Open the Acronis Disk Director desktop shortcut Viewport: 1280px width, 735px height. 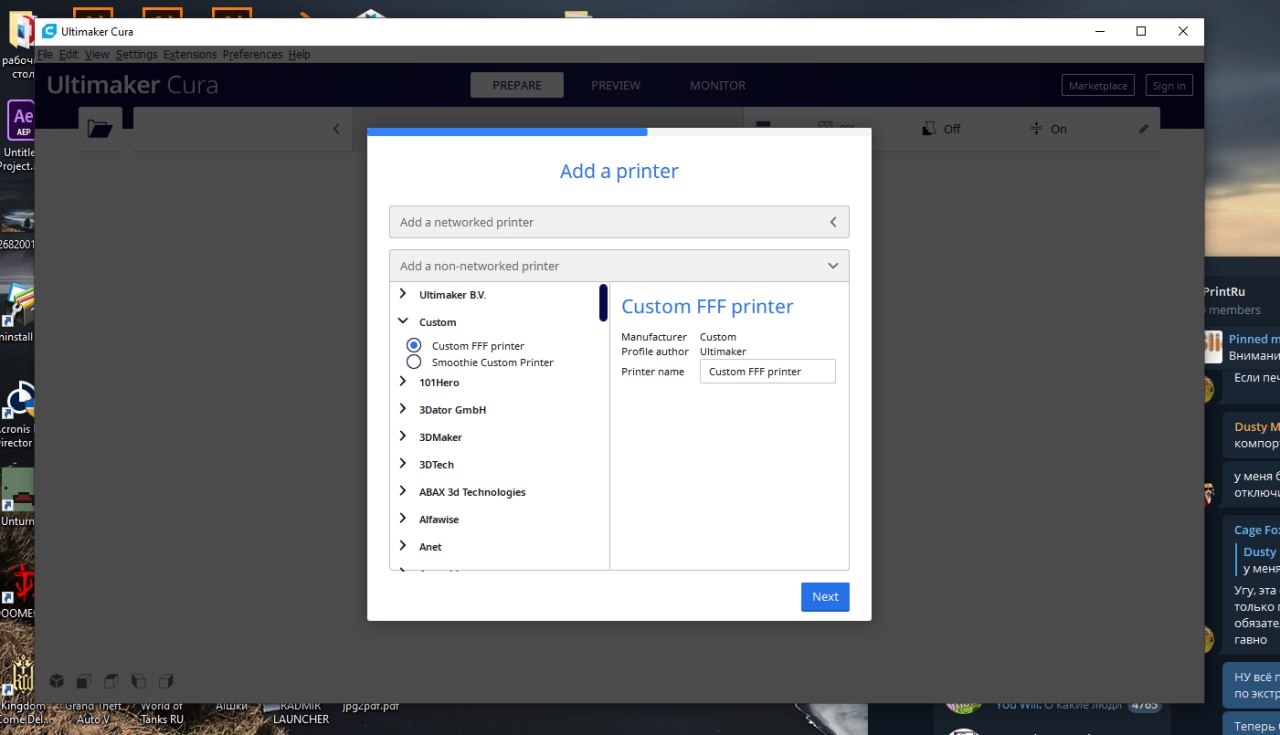20,413
